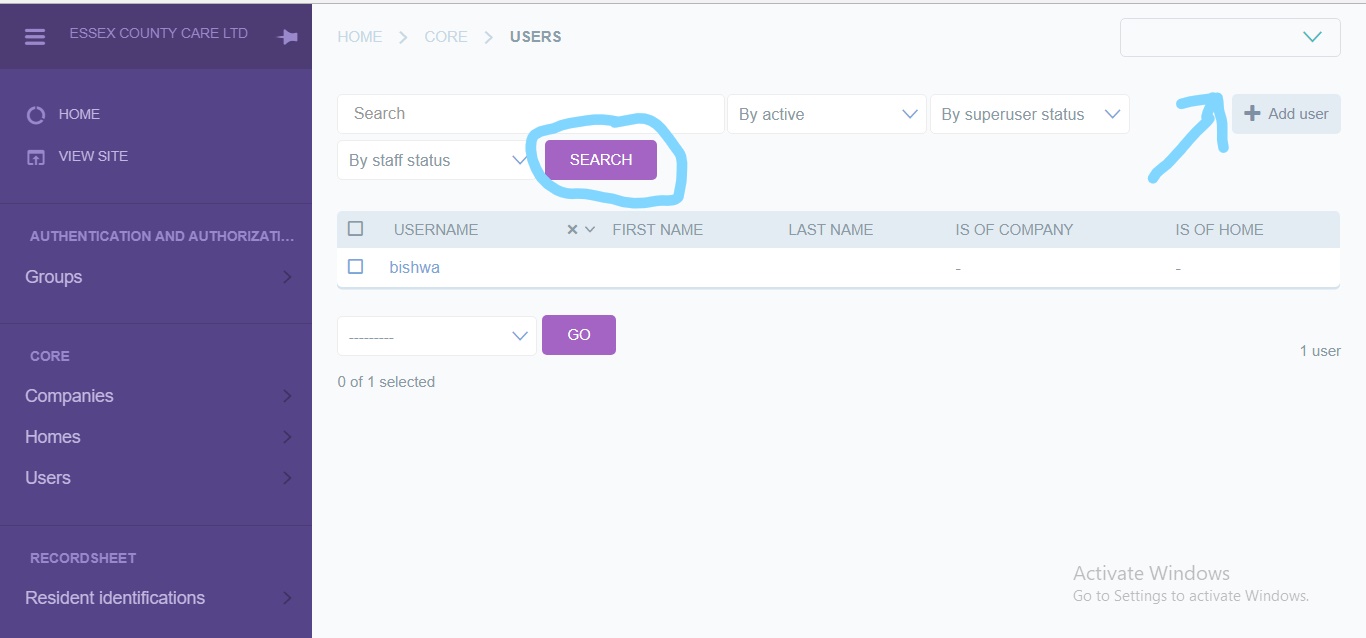
Task: Open the bulk action dropdown beside Go
Action: (x=436, y=336)
